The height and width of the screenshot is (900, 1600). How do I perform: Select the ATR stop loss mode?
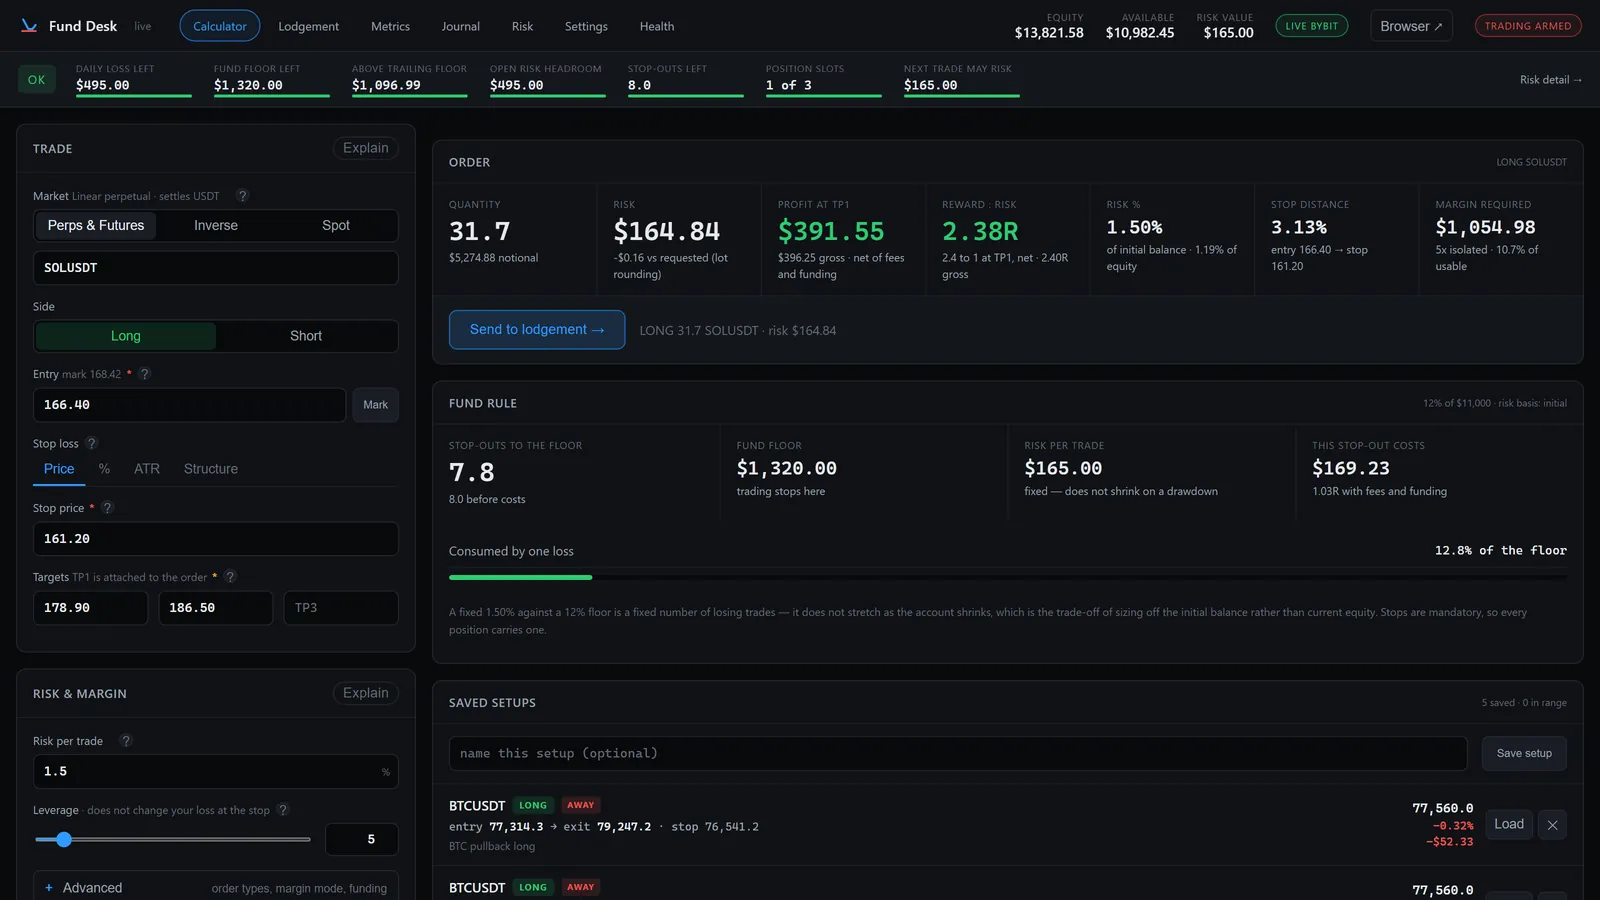point(147,469)
